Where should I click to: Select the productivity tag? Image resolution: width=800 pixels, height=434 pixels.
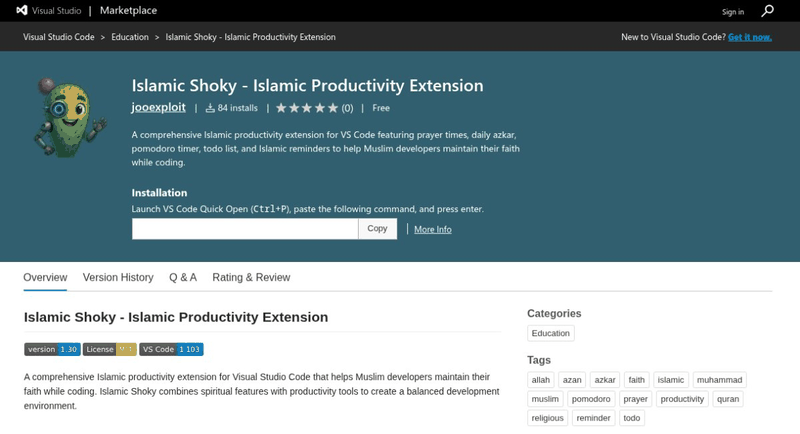coord(682,399)
